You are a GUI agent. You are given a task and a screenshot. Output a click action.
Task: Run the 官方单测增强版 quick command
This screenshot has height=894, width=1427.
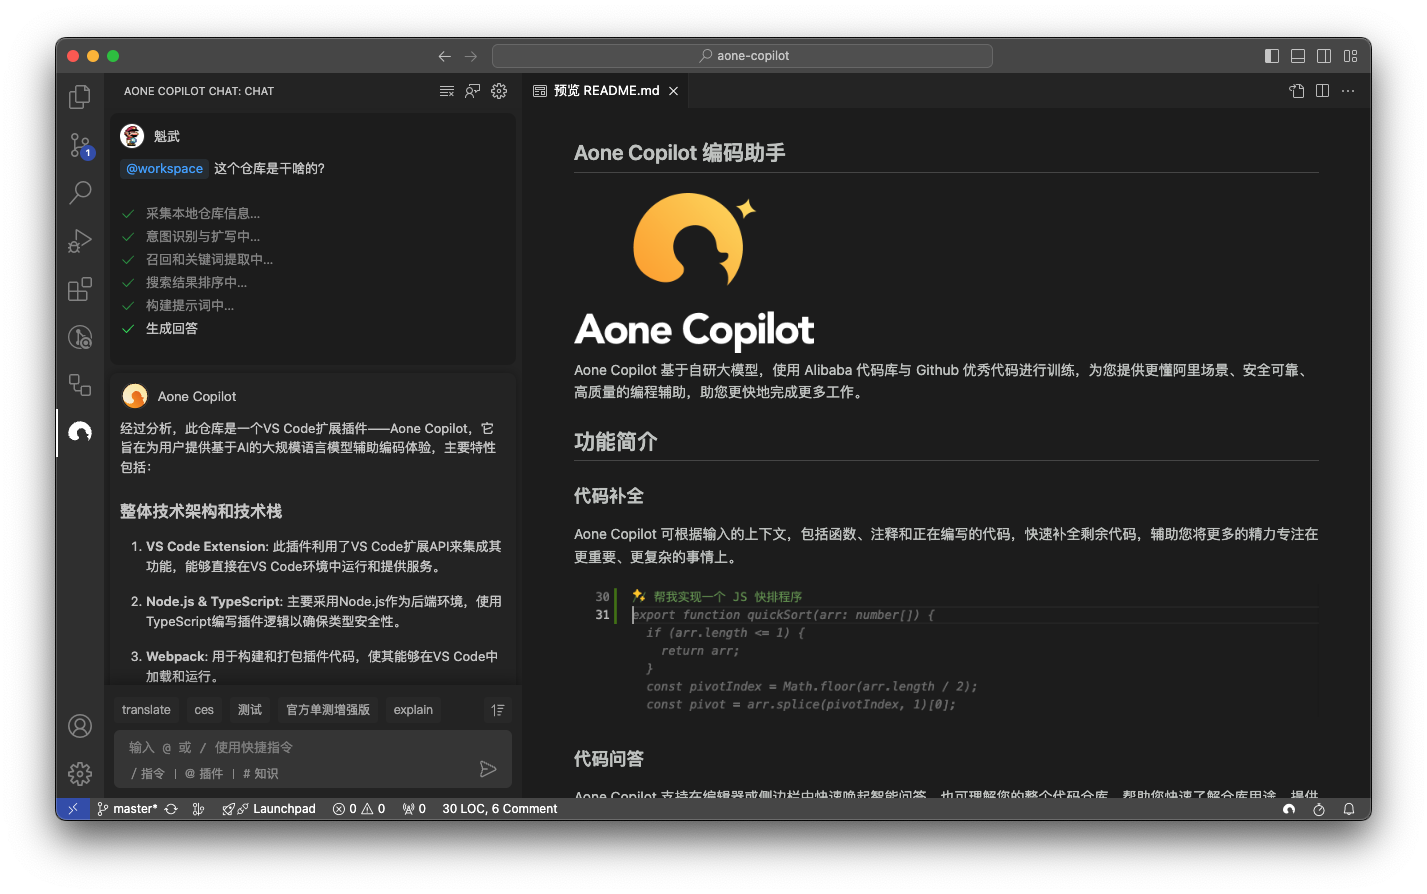[328, 710]
